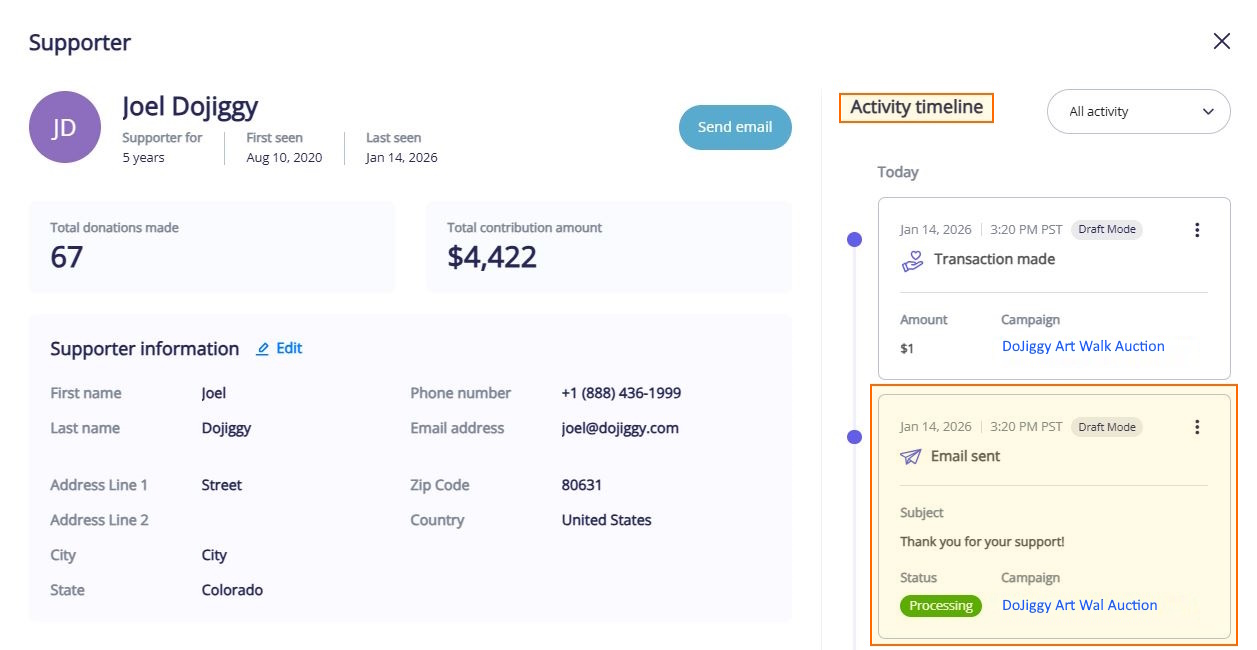1257x650 pixels.
Task: Click the Activity timeline heading
Action: [x=916, y=107]
